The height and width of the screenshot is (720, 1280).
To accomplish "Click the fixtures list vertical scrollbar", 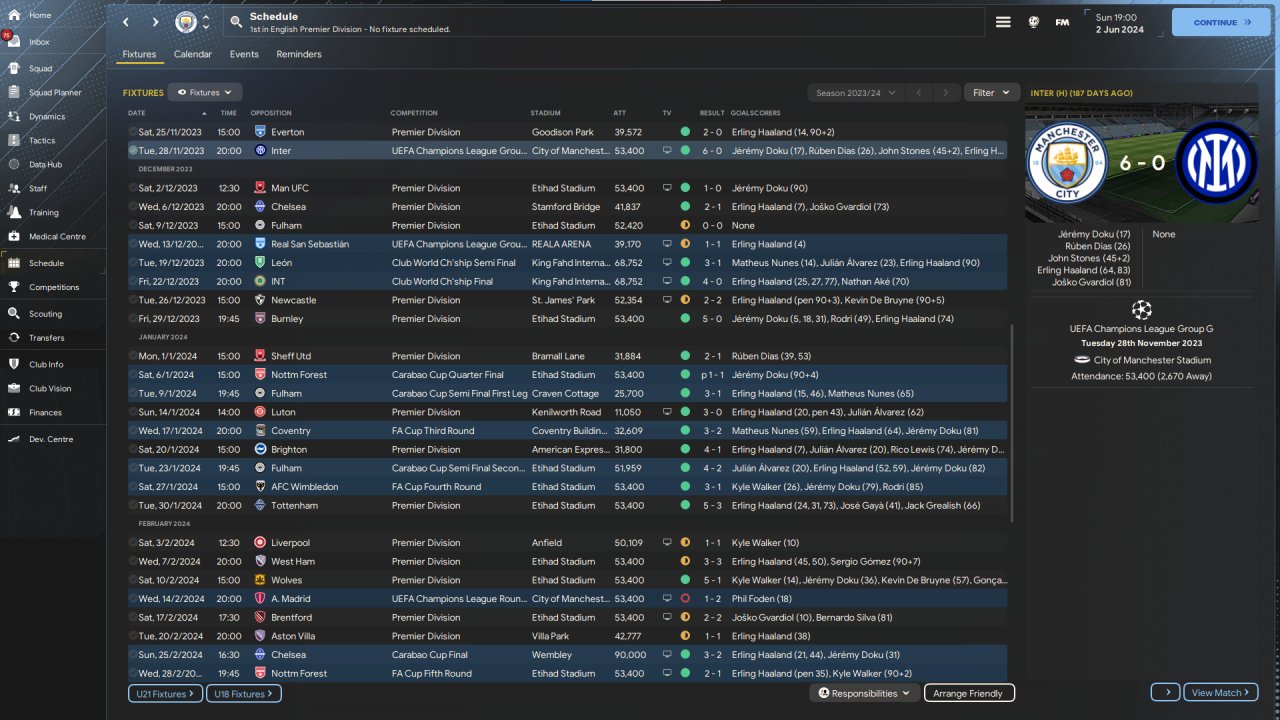I will click(x=1012, y=422).
